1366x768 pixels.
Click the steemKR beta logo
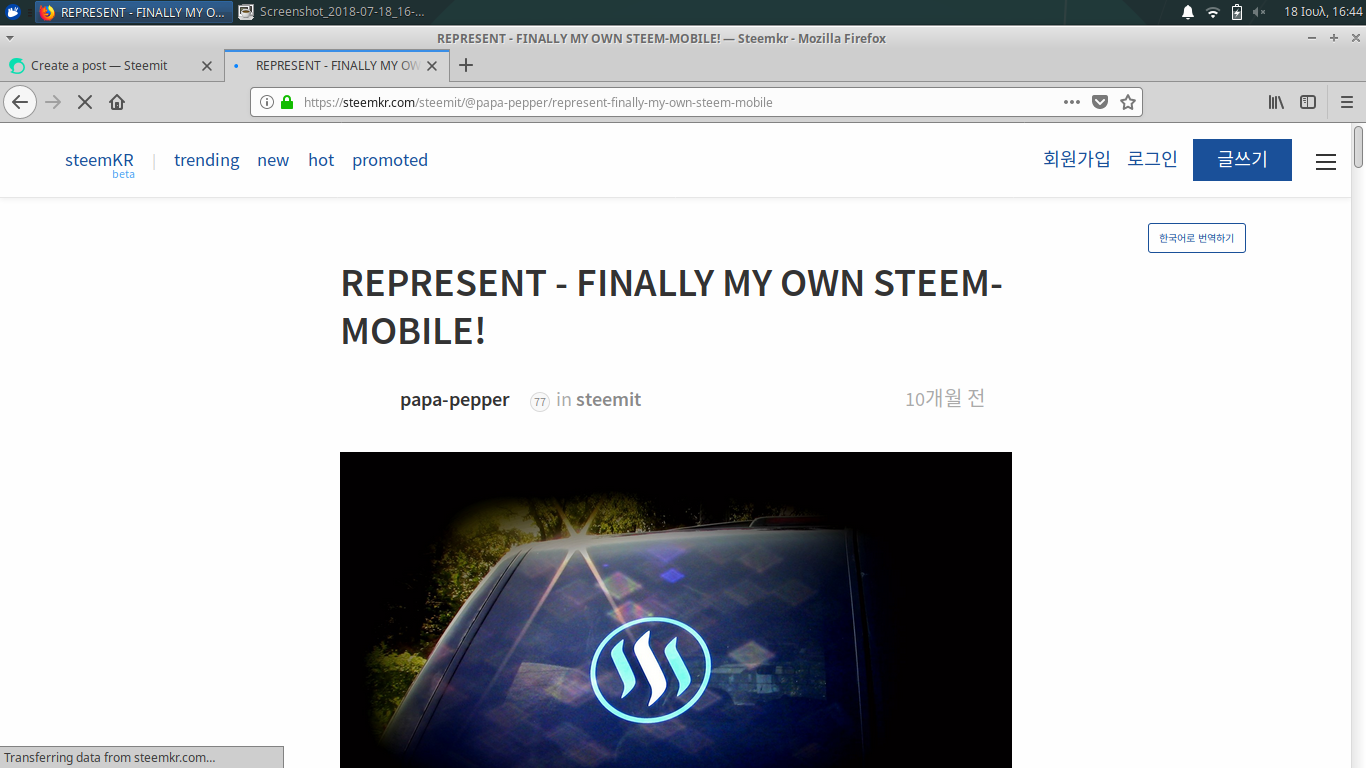(x=99, y=164)
